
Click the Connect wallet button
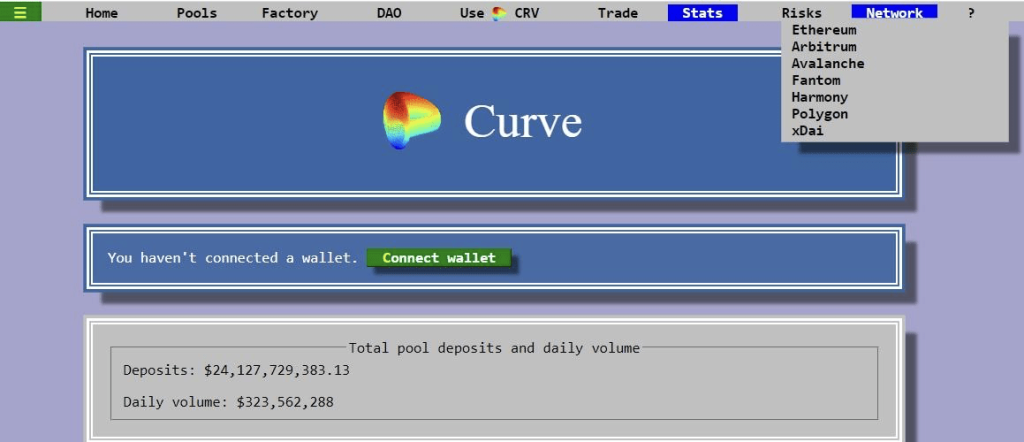tap(439, 258)
